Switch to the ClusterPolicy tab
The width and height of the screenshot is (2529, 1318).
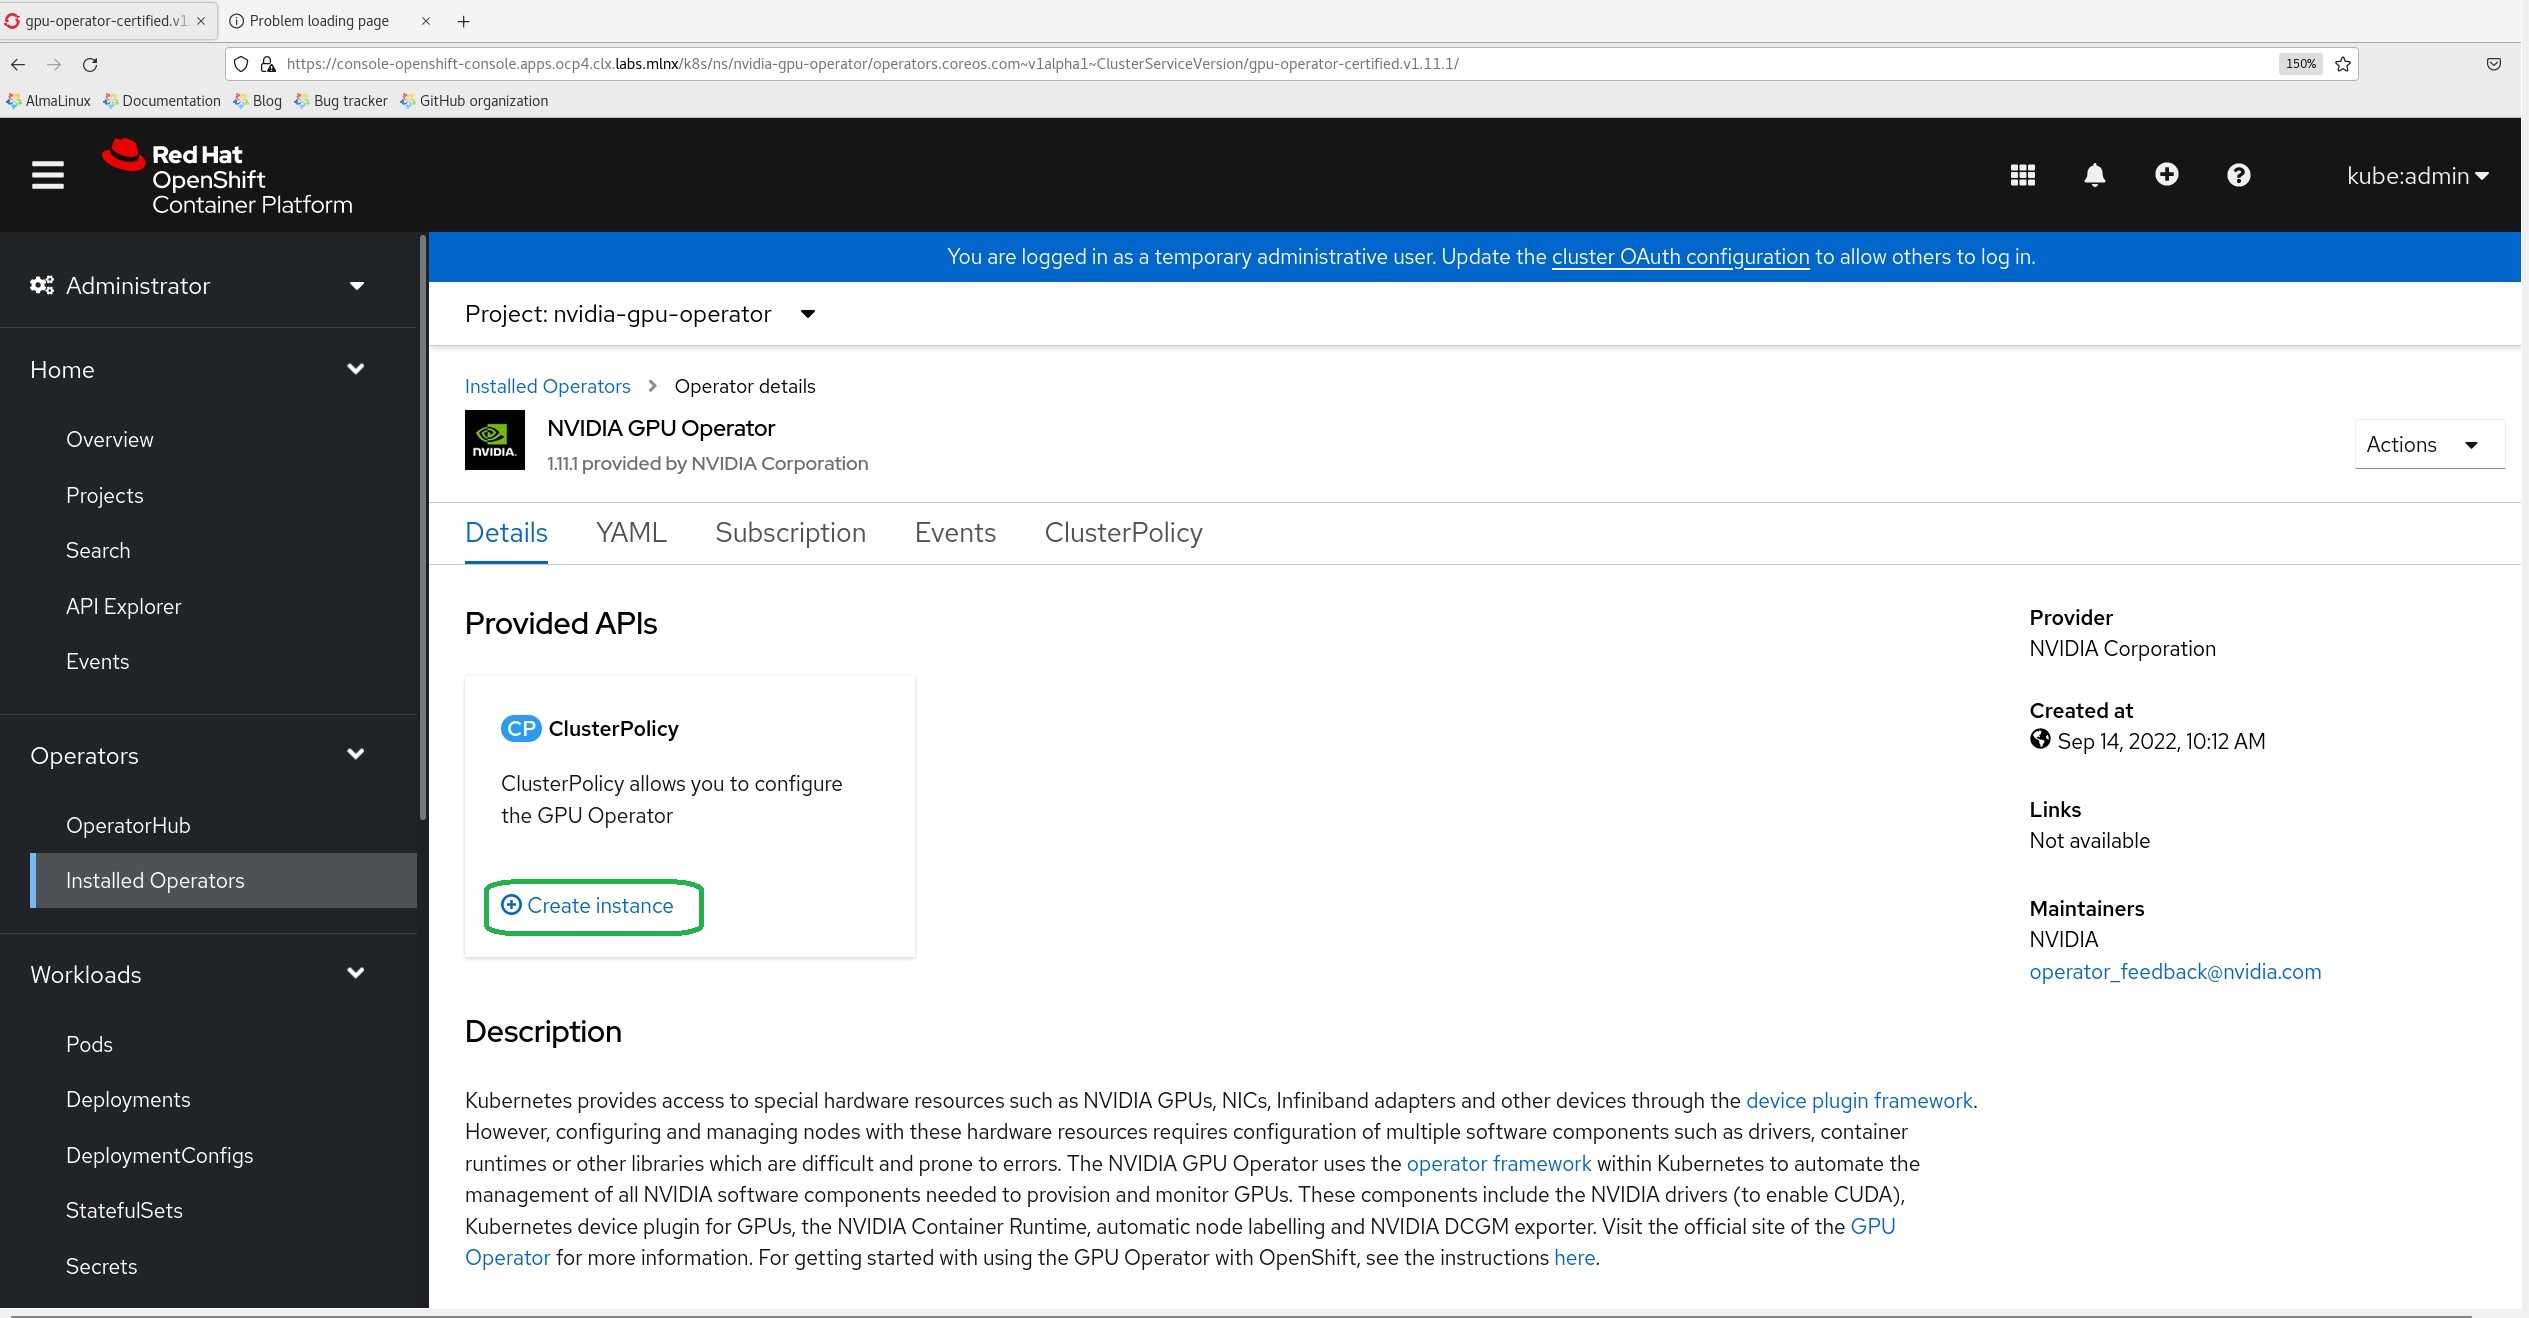(x=1123, y=533)
